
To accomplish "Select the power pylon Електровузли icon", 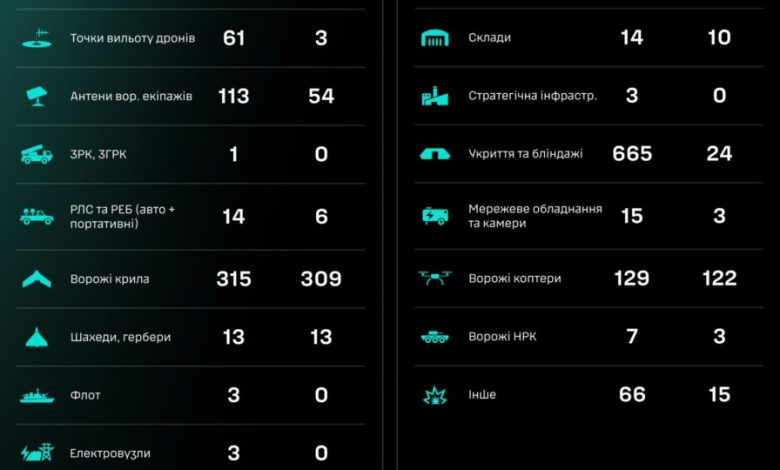I will point(37,453).
